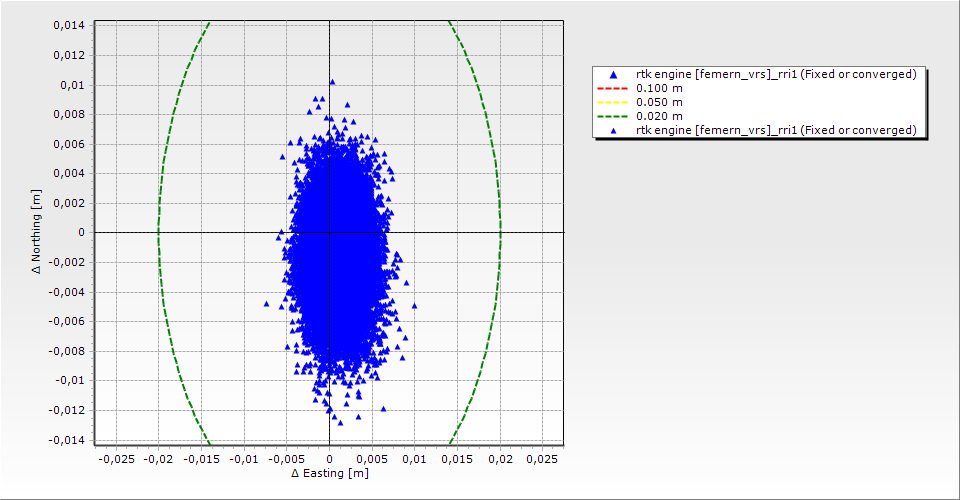
Task: Click the green dashed circle's right arc
Action: click(x=500, y=232)
